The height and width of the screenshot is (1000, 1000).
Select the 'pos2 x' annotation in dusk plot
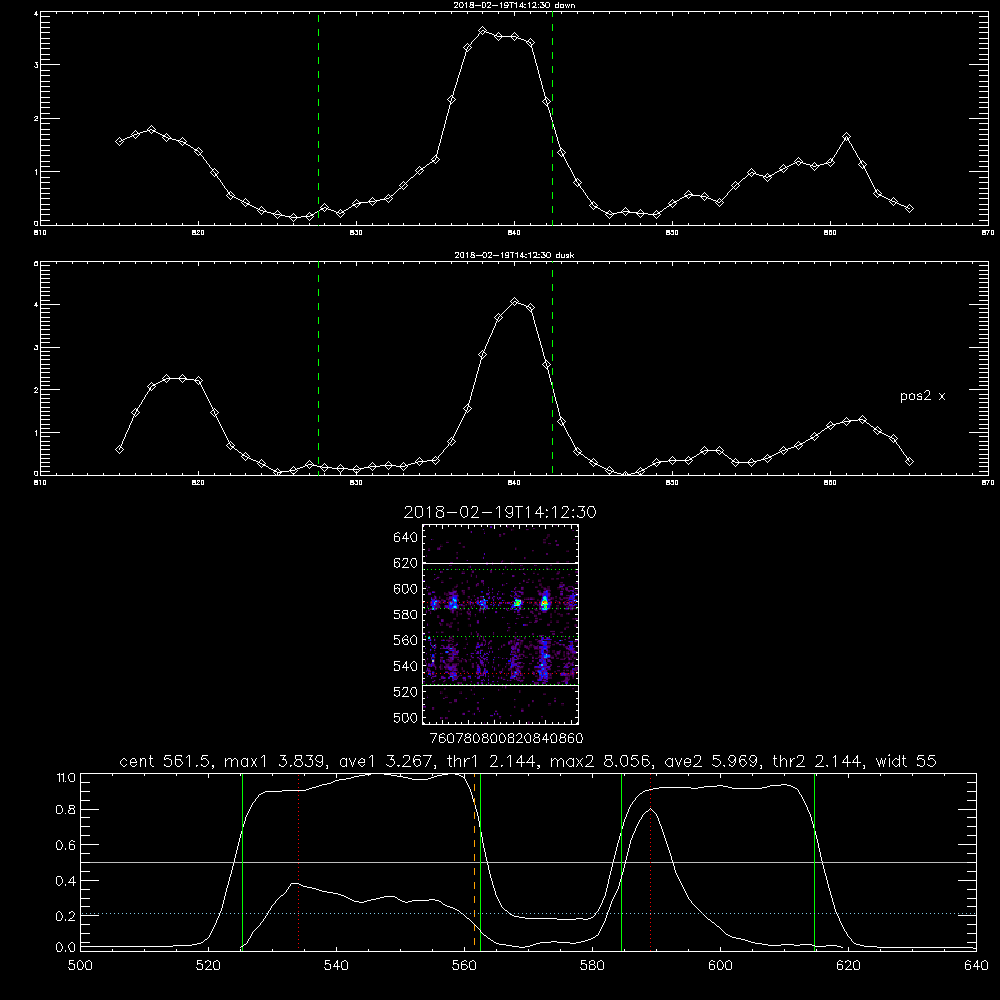tap(922, 396)
